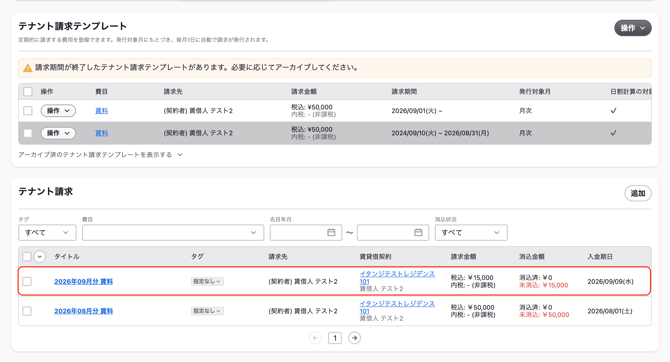Check the 2026年08月分 賃料 row
This screenshot has height=362, width=670.
coord(27,311)
